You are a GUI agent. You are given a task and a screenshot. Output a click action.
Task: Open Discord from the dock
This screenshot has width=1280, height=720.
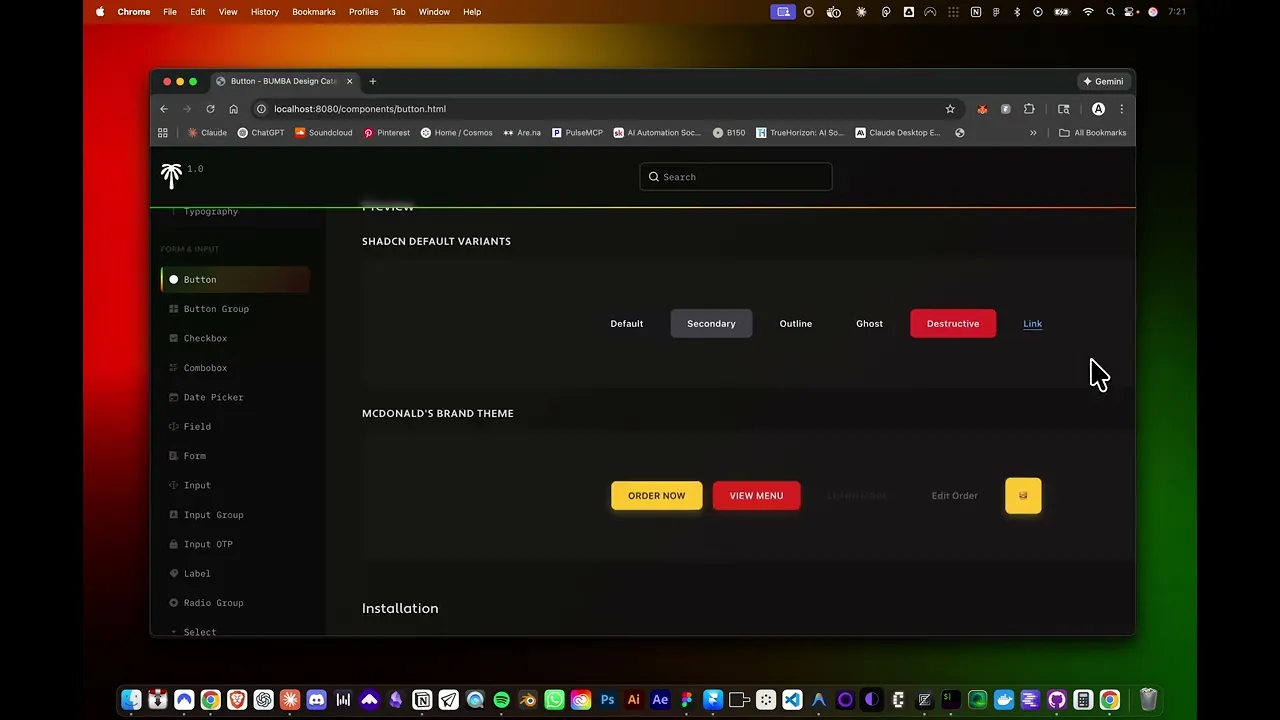[x=316, y=700]
